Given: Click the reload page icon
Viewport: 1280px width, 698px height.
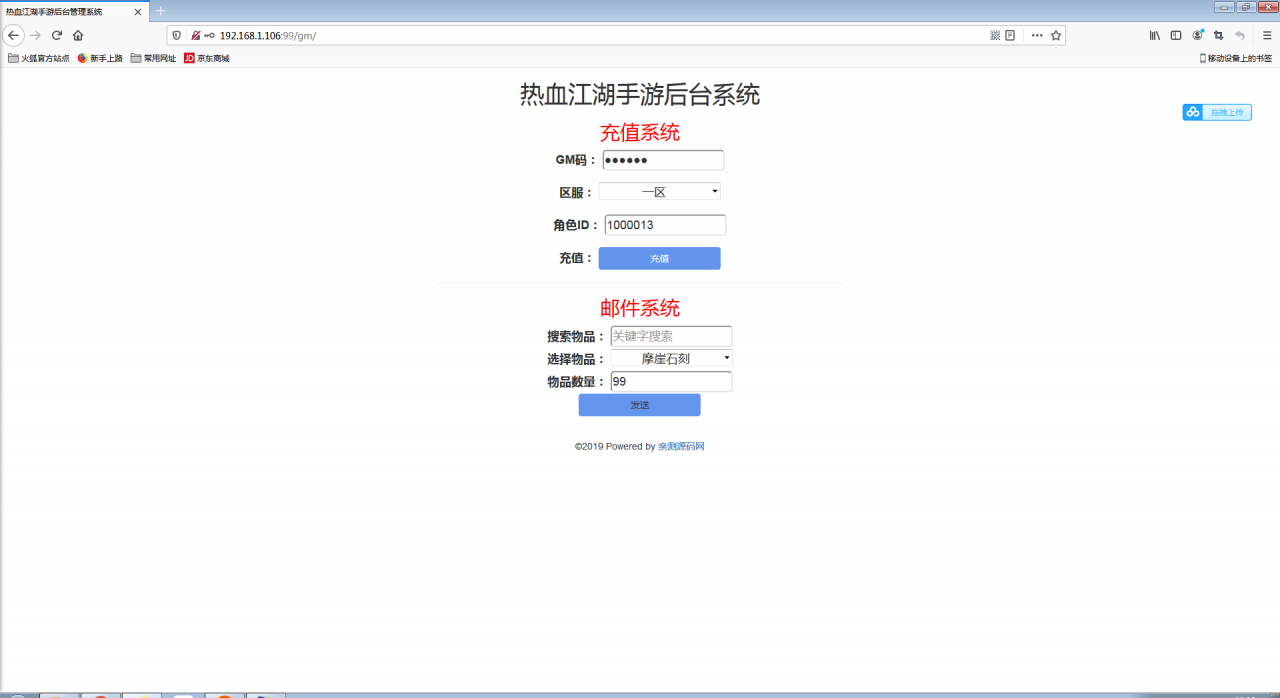Looking at the screenshot, I should click(x=57, y=35).
